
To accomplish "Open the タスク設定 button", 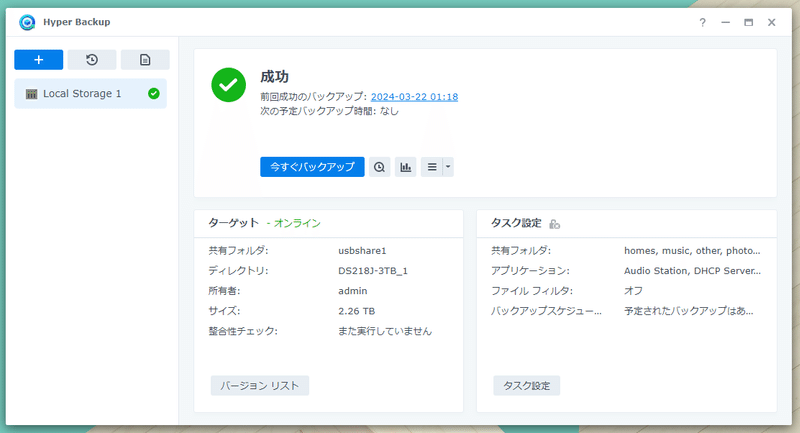I will pyautogui.click(x=527, y=386).
